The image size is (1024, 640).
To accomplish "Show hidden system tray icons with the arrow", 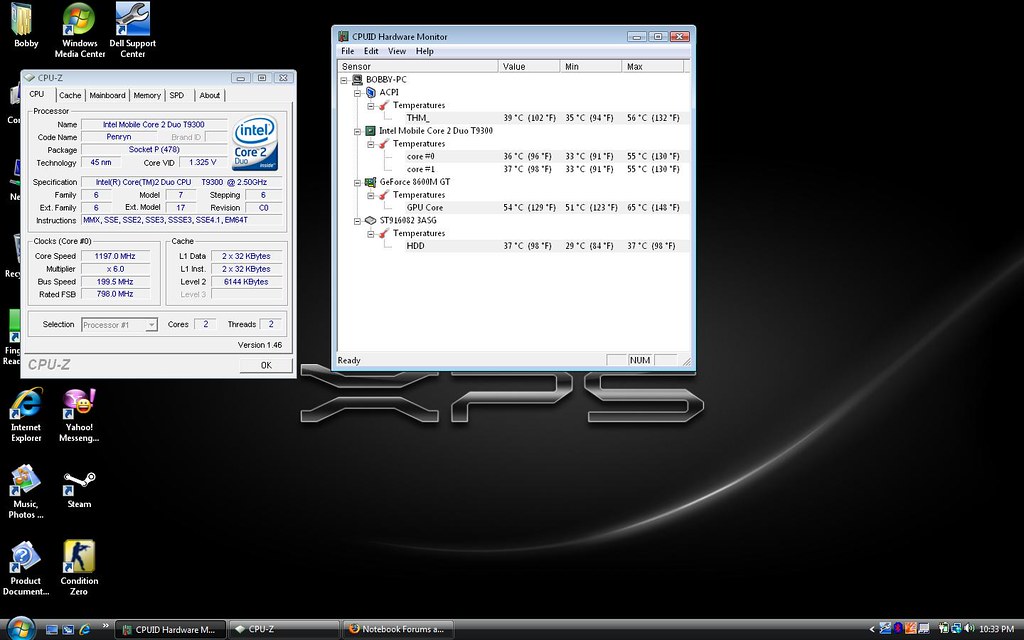I will 872,630.
